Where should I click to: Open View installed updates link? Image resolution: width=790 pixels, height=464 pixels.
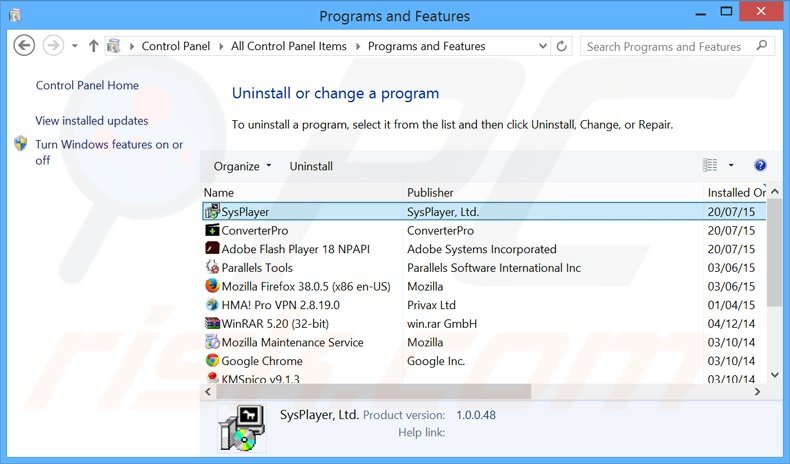pyautogui.click(x=92, y=120)
